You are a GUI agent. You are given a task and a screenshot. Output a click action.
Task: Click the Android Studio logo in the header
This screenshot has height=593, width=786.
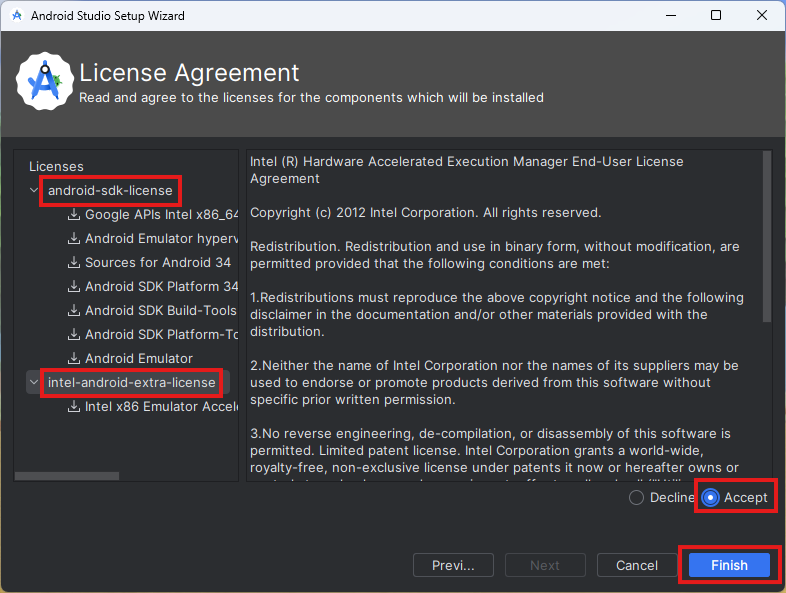[x=45, y=81]
